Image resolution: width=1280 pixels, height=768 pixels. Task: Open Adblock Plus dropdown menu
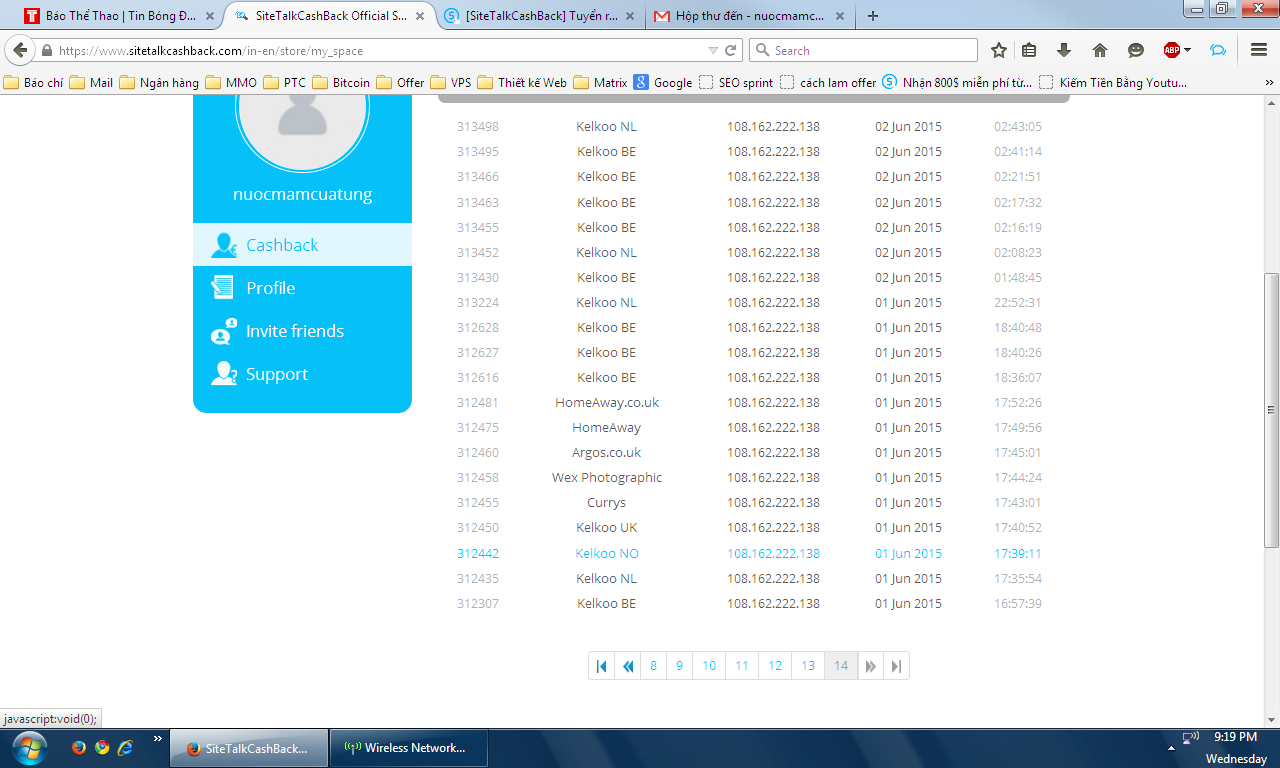[1187, 51]
